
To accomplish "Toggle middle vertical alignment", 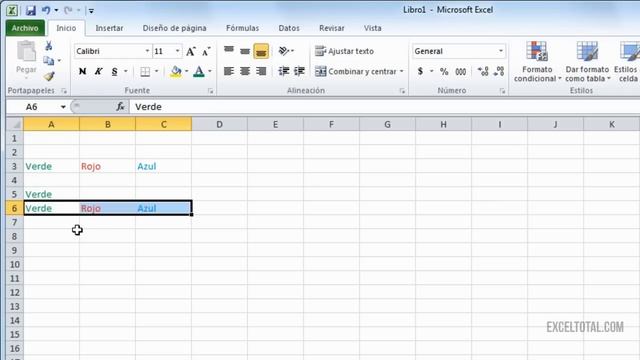I will coord(245,51).
